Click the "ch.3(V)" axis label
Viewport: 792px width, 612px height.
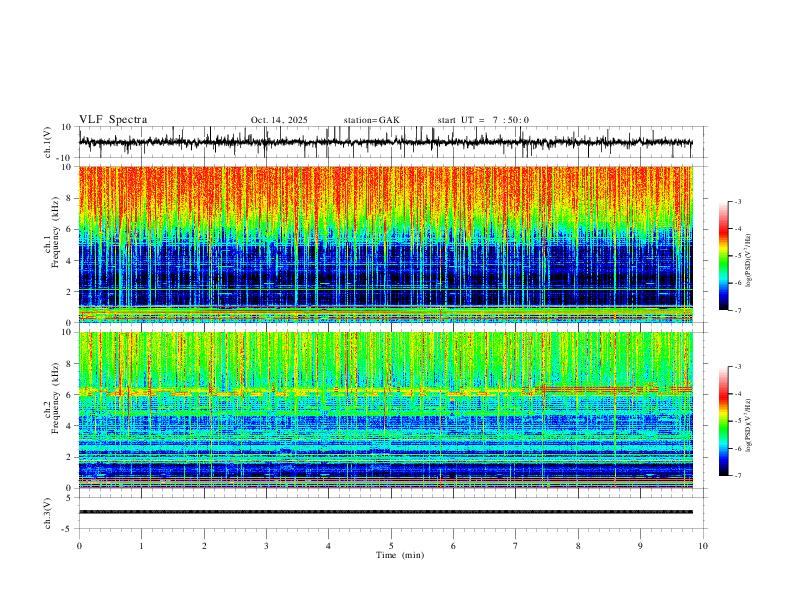[48, 514]
